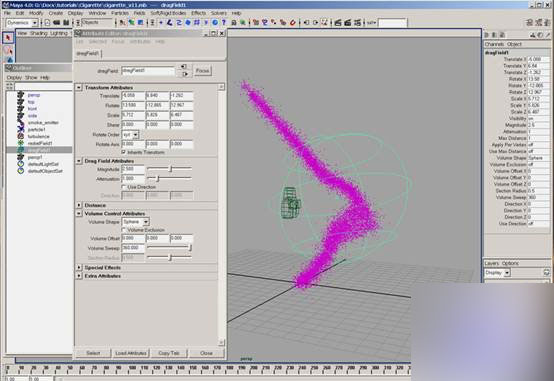Click the curve selection mask icon
Image resolution: width=554 pixels, height=381 pixels.
click(179, 23)
